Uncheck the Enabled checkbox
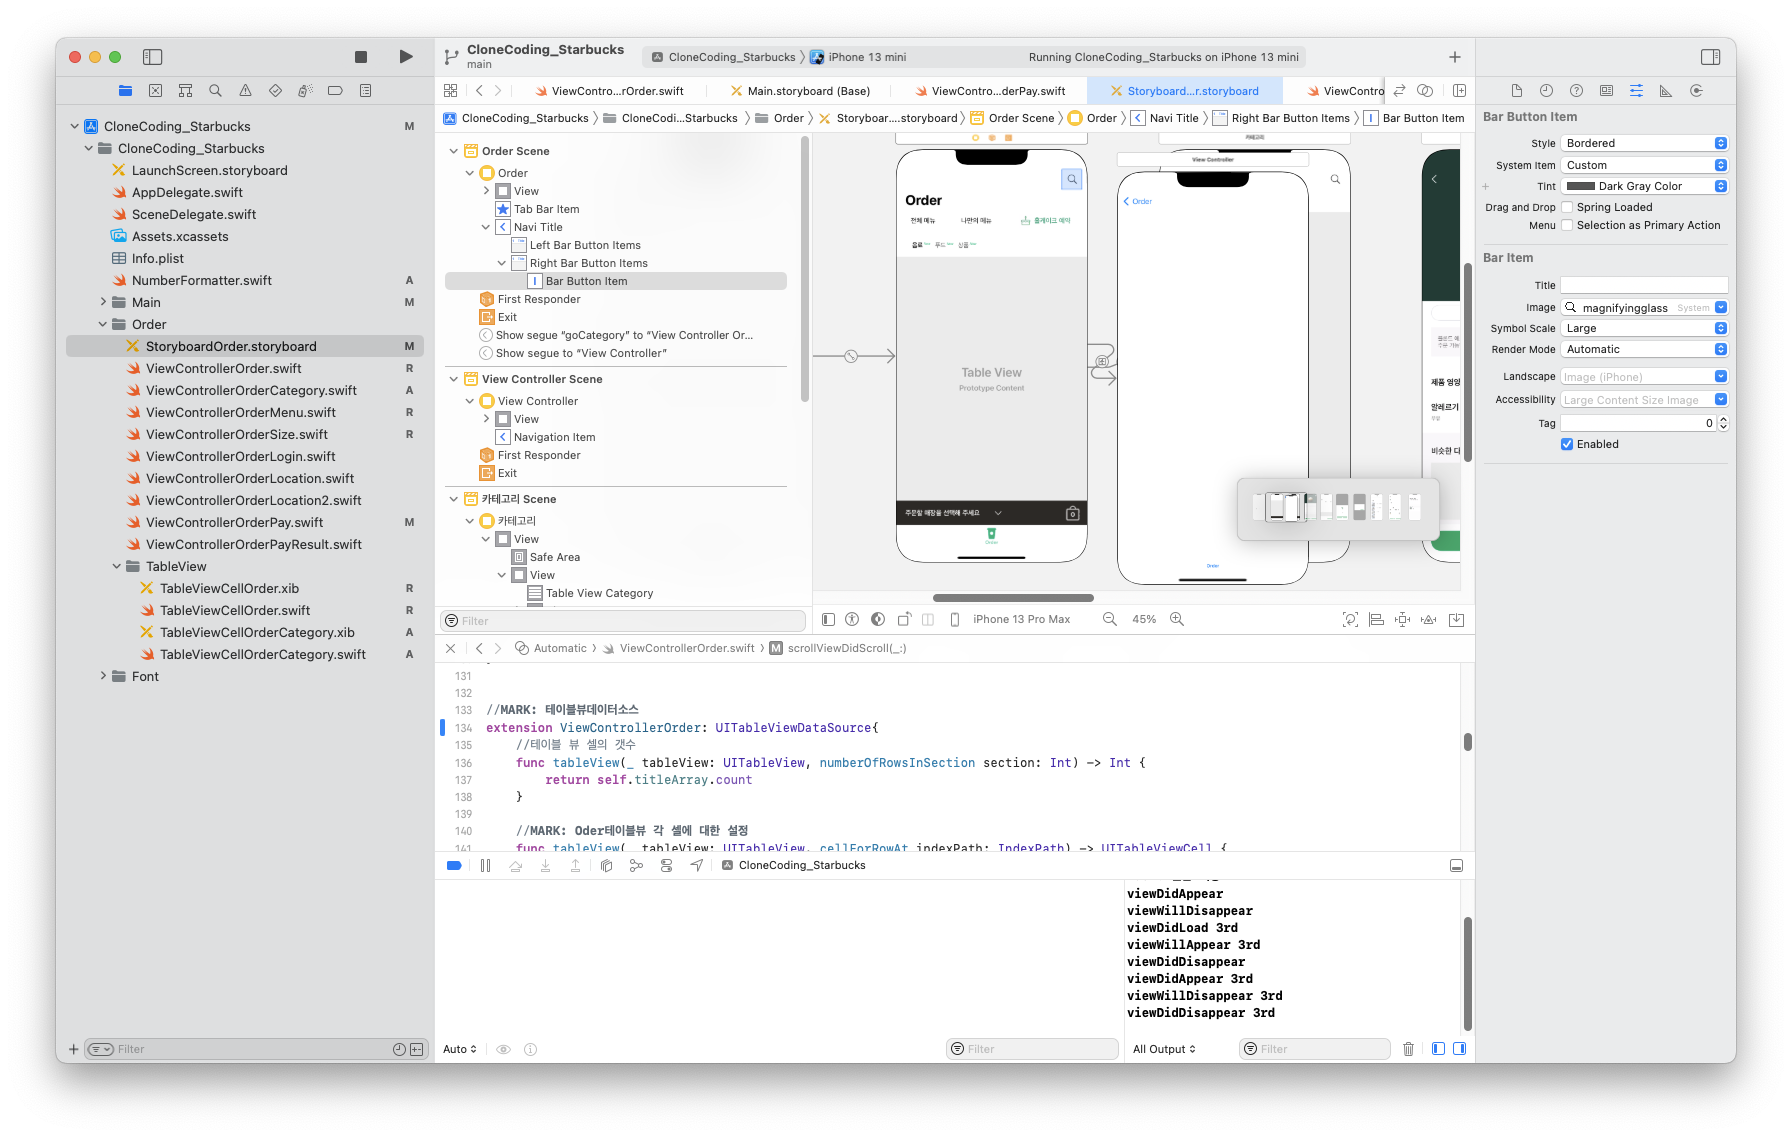The height and width of the screenshot is (1137, 1792). click(x=1567, y=444)
